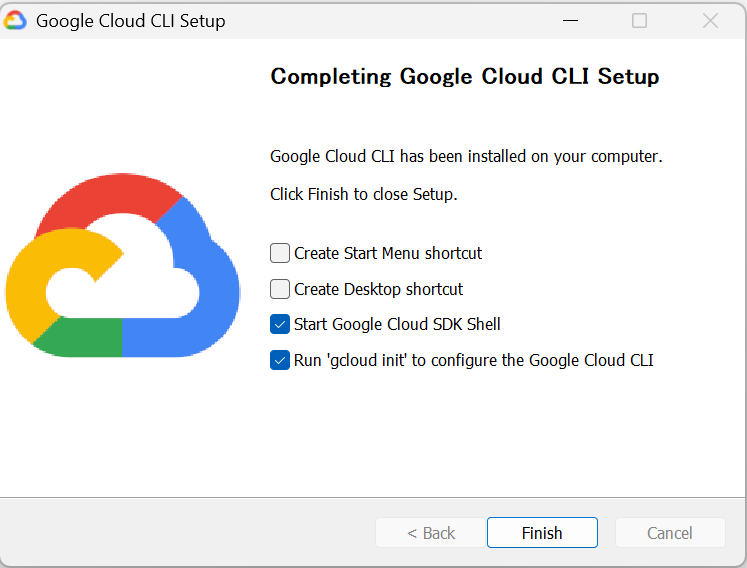The image size is (747, 568).
Task: Click the 'Completing Google Cloud CLI Setup' heading
Action: tap(465, 77)
